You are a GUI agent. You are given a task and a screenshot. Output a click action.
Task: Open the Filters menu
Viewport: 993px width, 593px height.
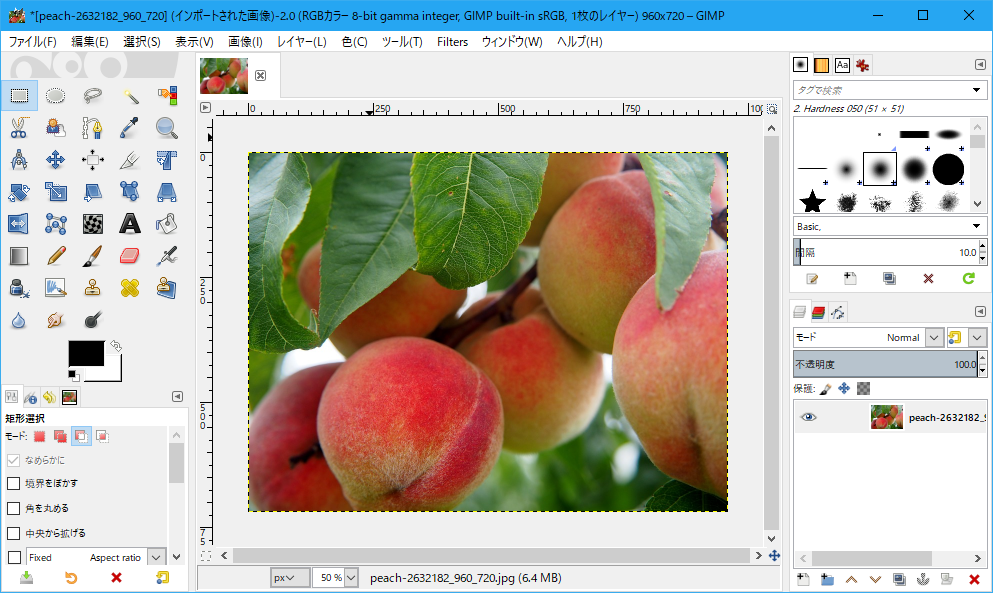452,42
